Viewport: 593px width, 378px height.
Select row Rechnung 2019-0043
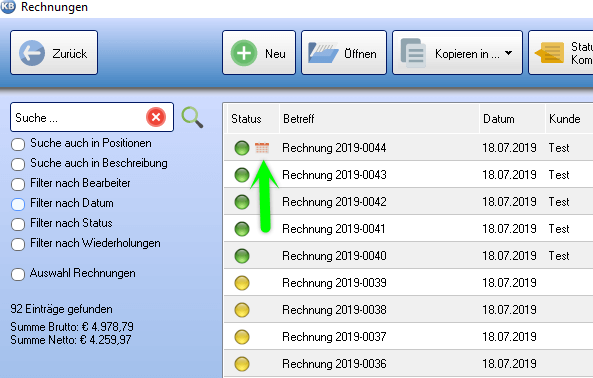408,175
